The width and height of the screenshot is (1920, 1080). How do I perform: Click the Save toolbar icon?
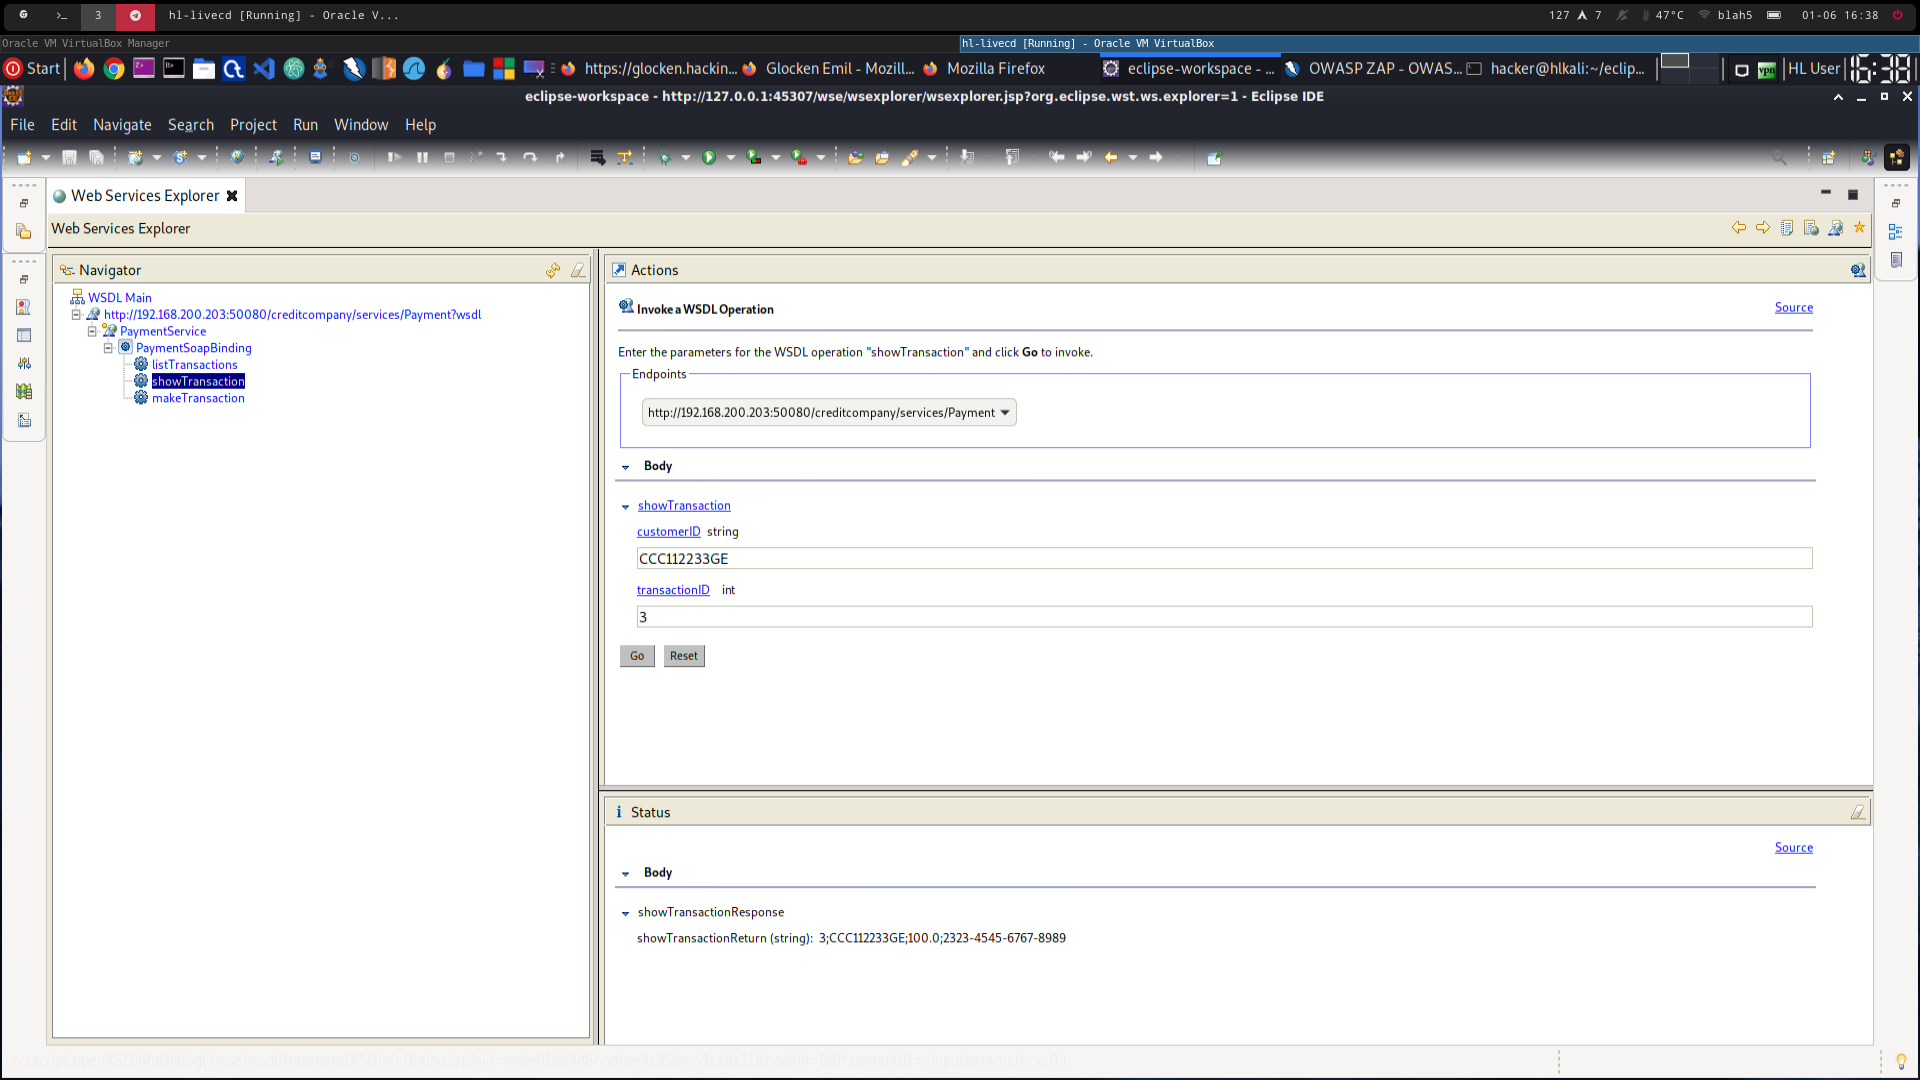(69, 158)
